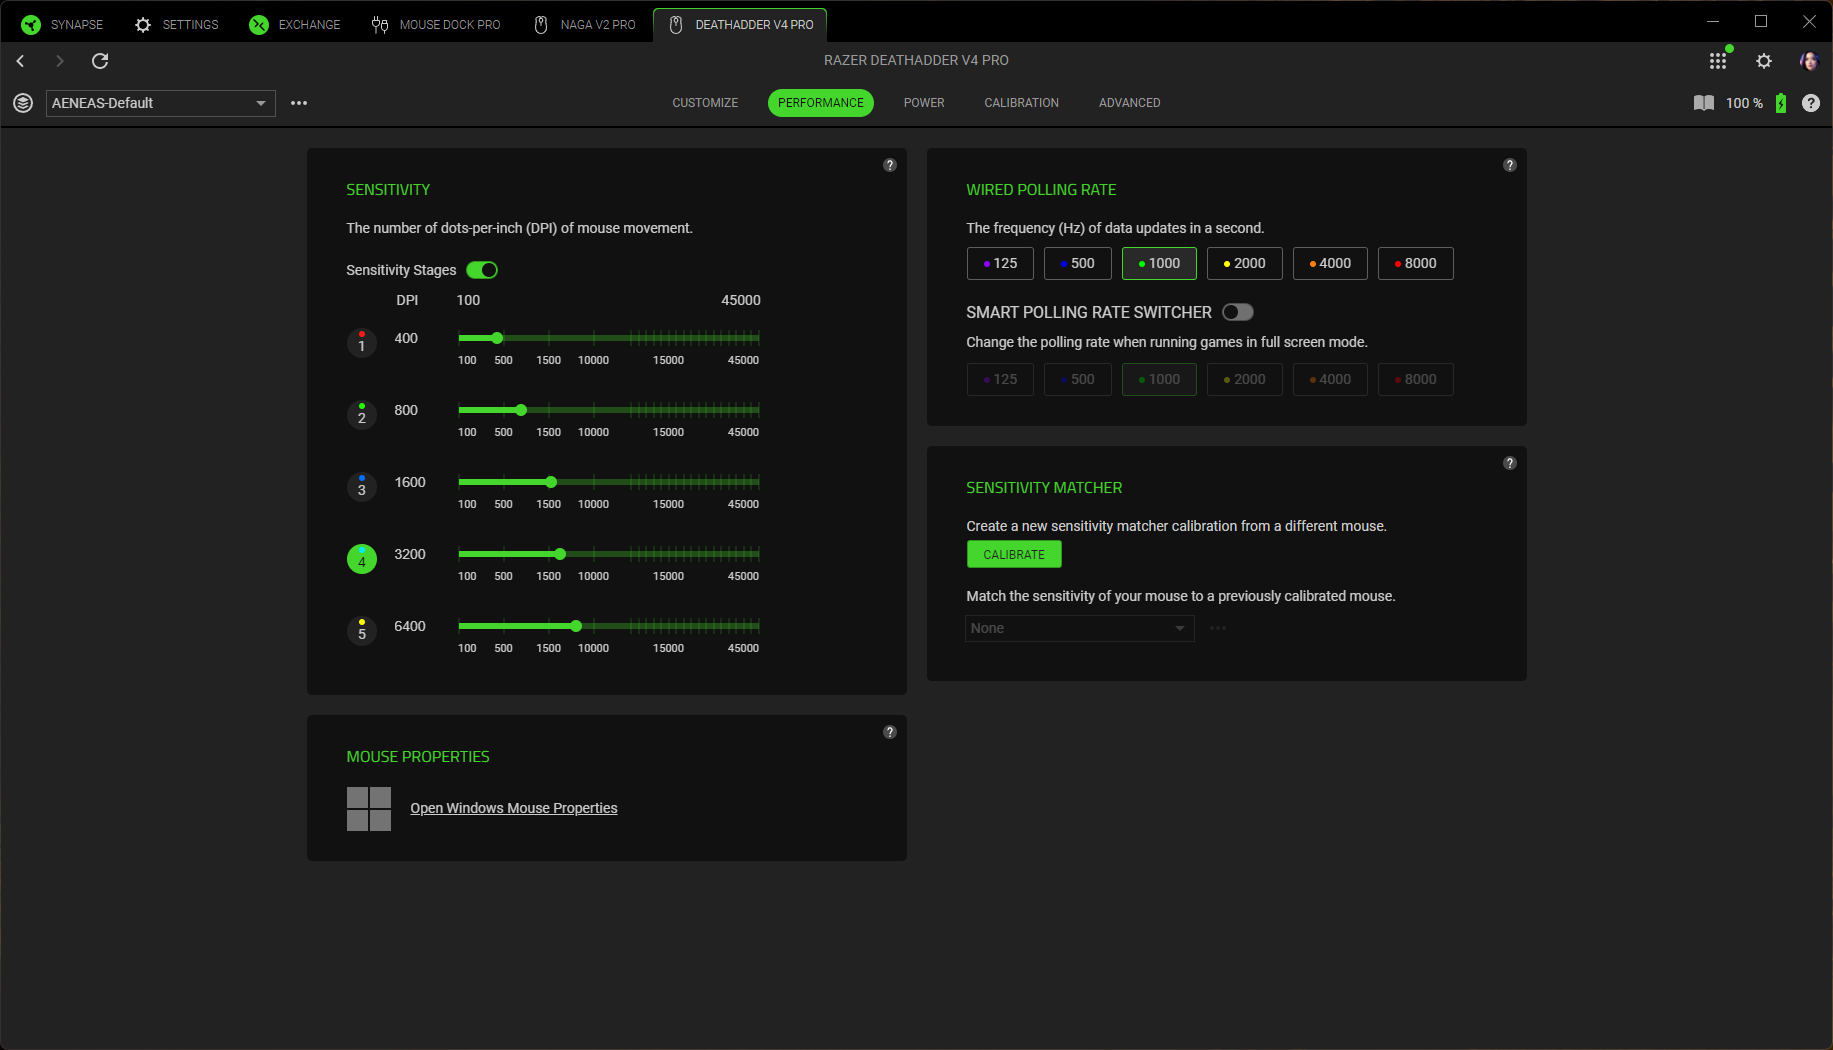Click the three dots beside None dropdown
The width and height of the screenshot is (1833, 1050).
1218,628
